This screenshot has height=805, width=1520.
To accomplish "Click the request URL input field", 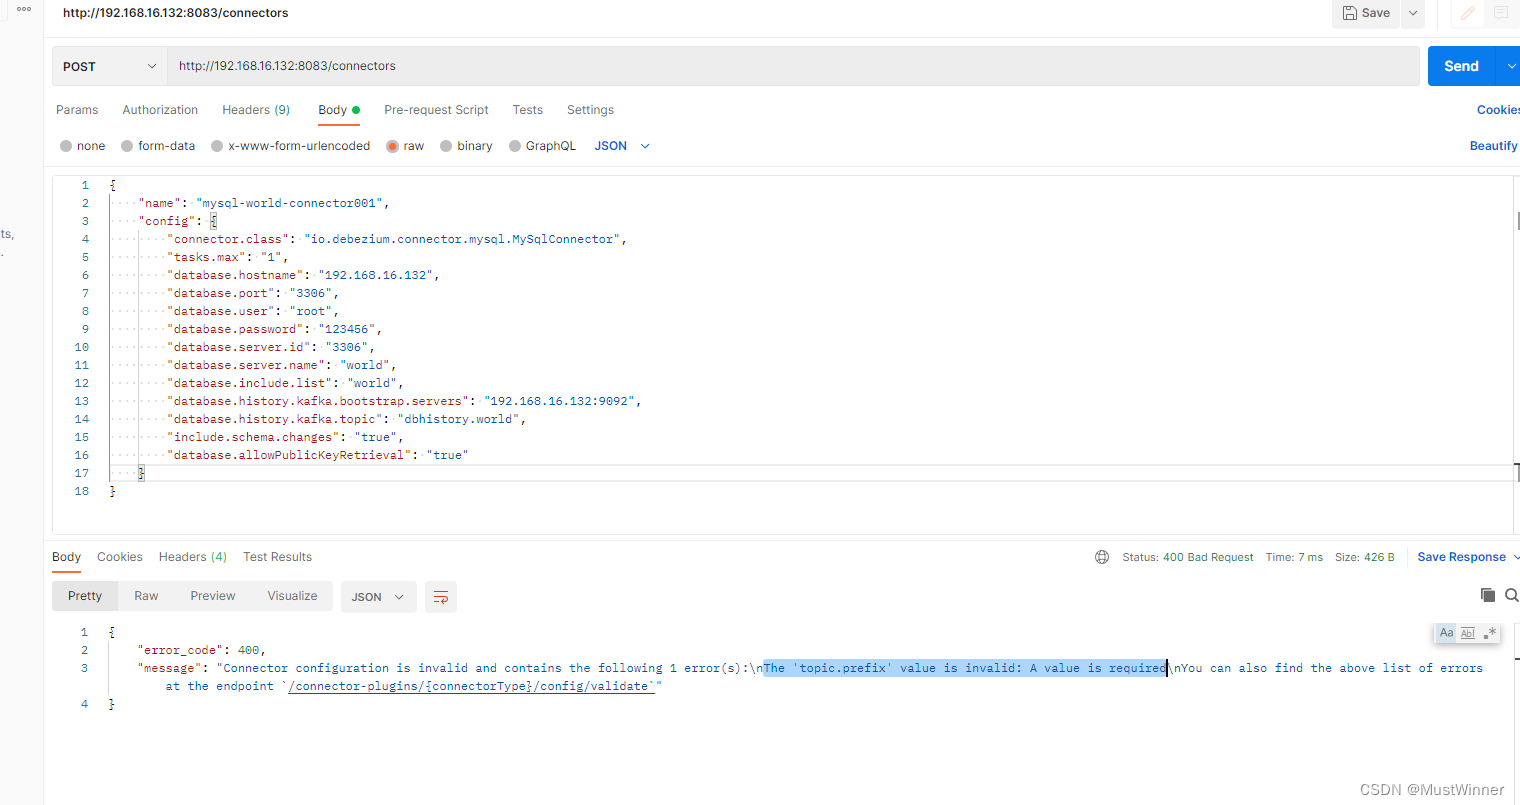I will click(792, 66).
